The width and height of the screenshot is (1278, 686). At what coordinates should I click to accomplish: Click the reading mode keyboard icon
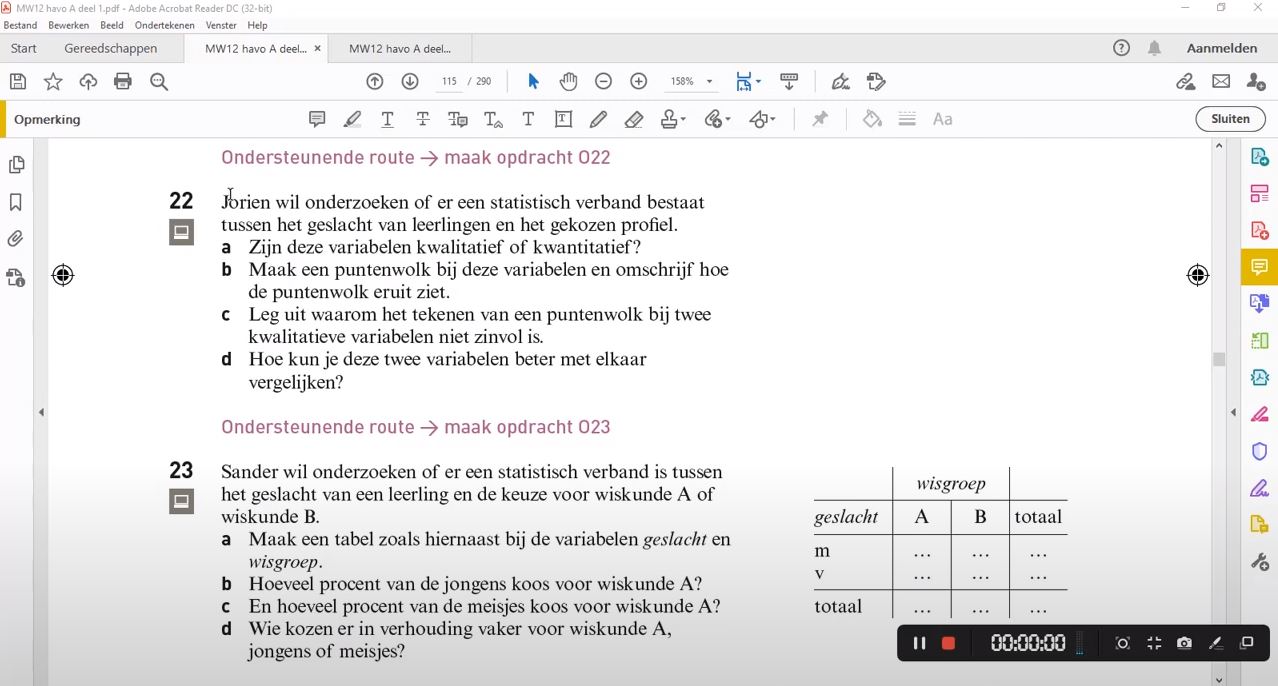click(x=789, y=82)
